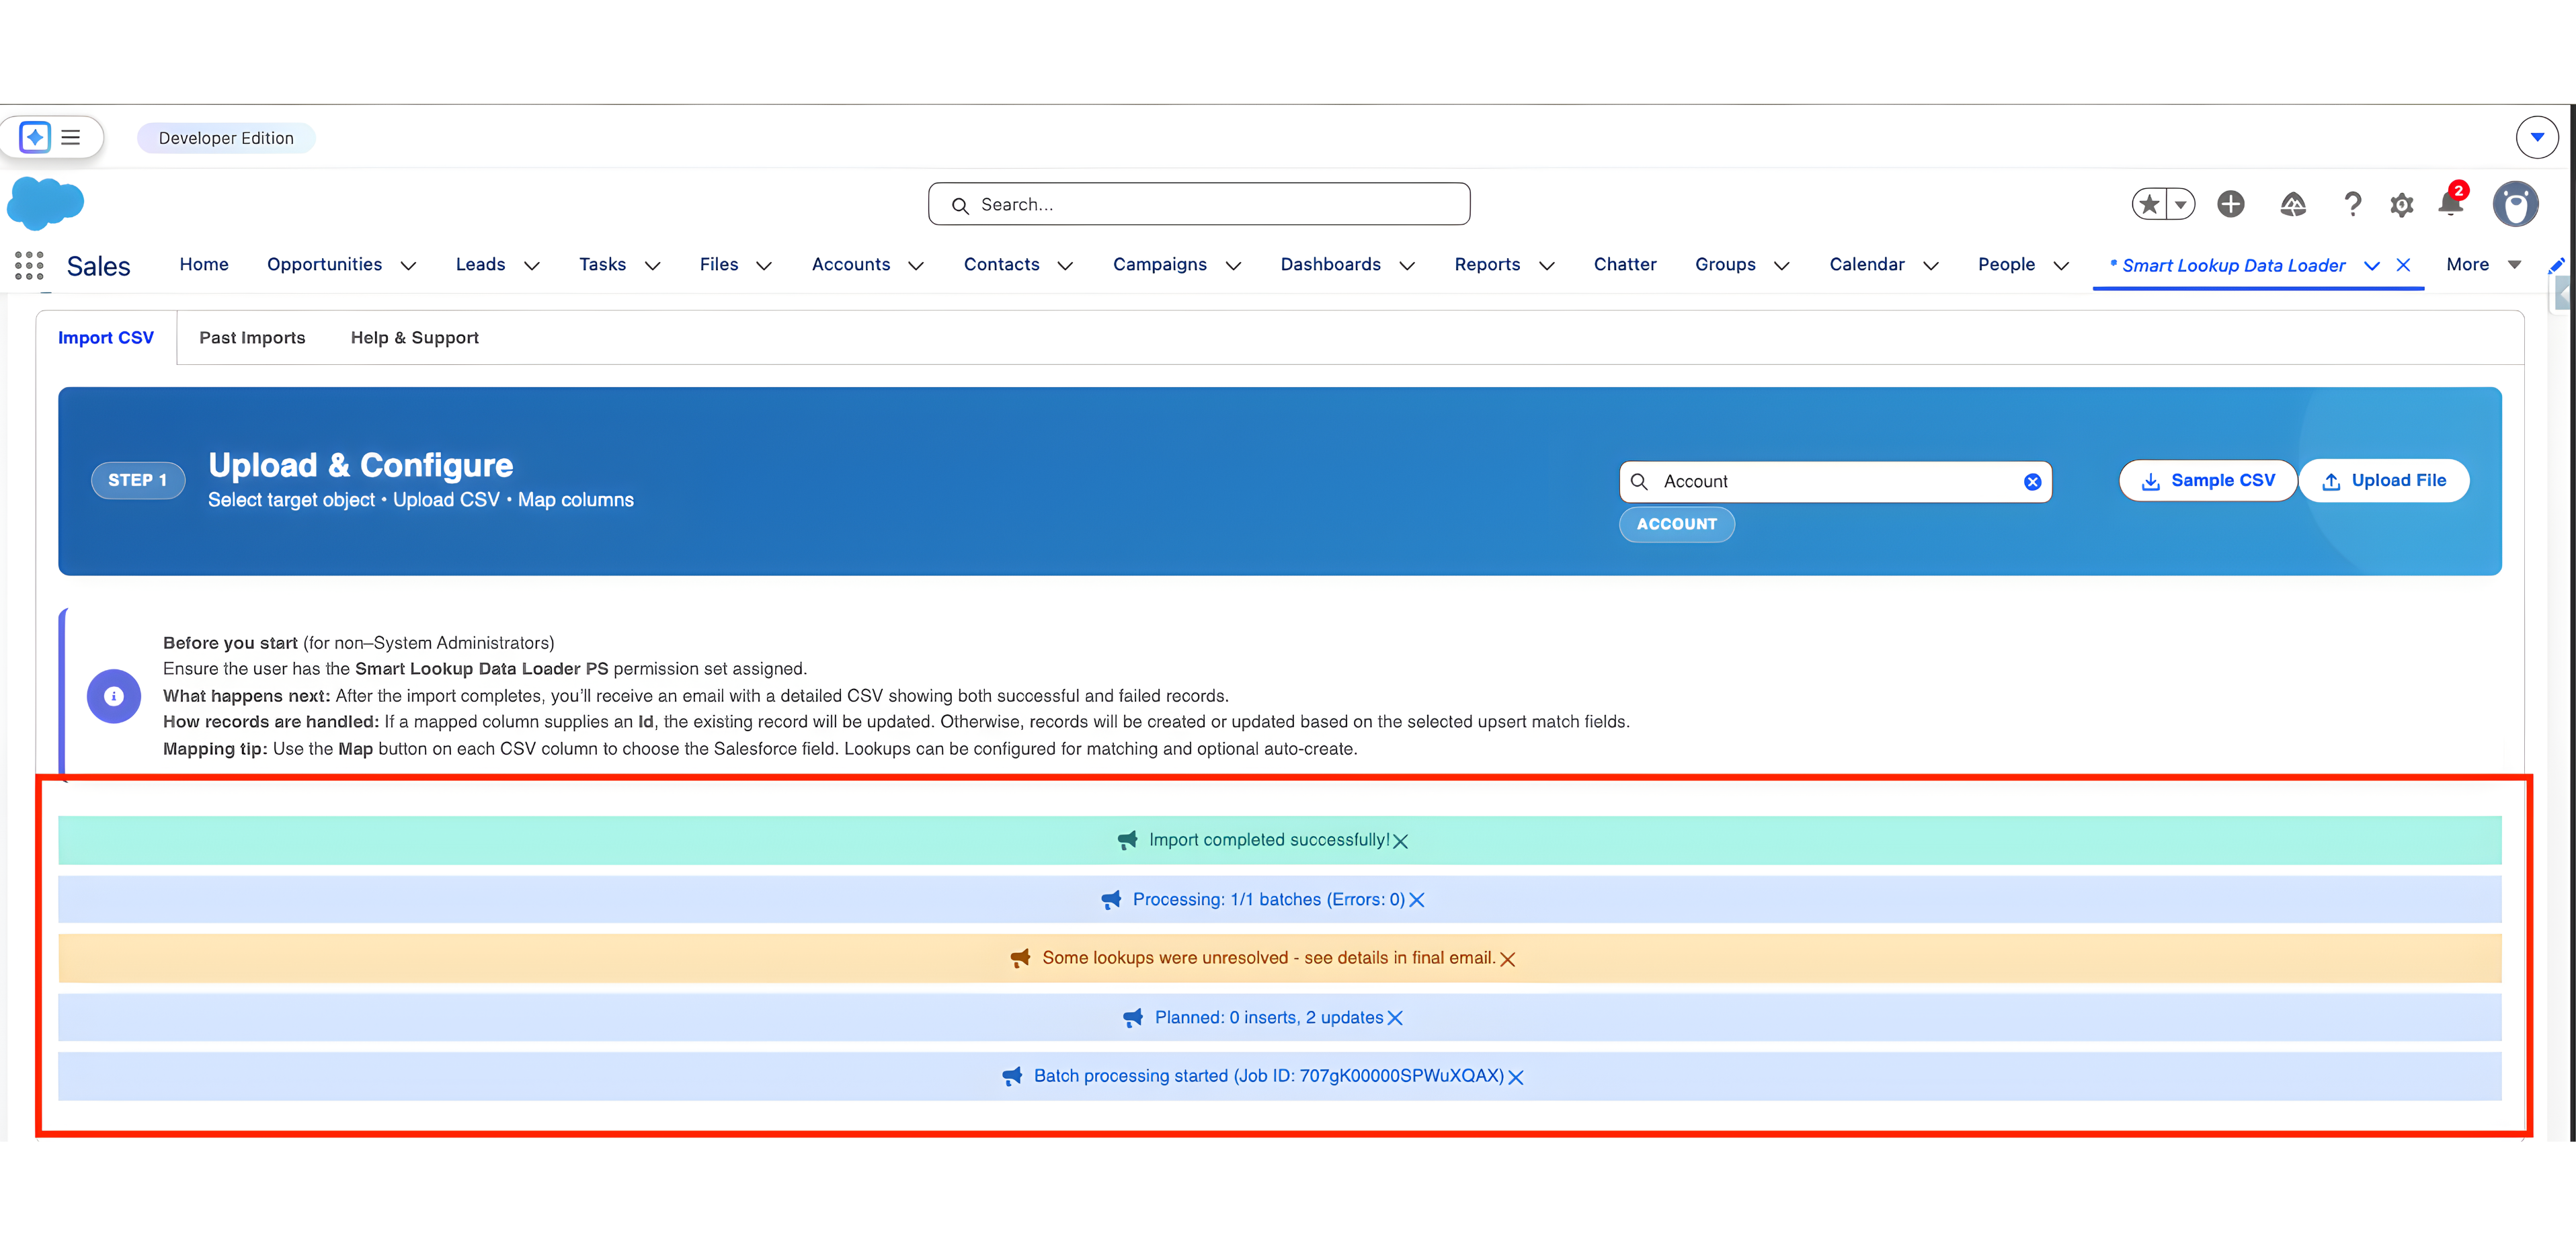The image size is (2576, 1246).
Task: View notifications via the bell icon
Action: (x=2450, y=204)
